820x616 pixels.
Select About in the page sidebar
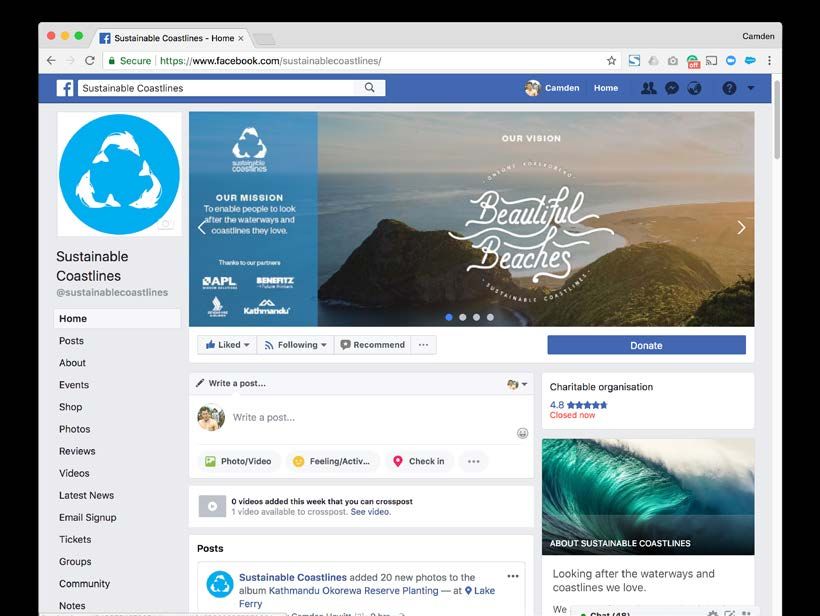tap(72, 362)
